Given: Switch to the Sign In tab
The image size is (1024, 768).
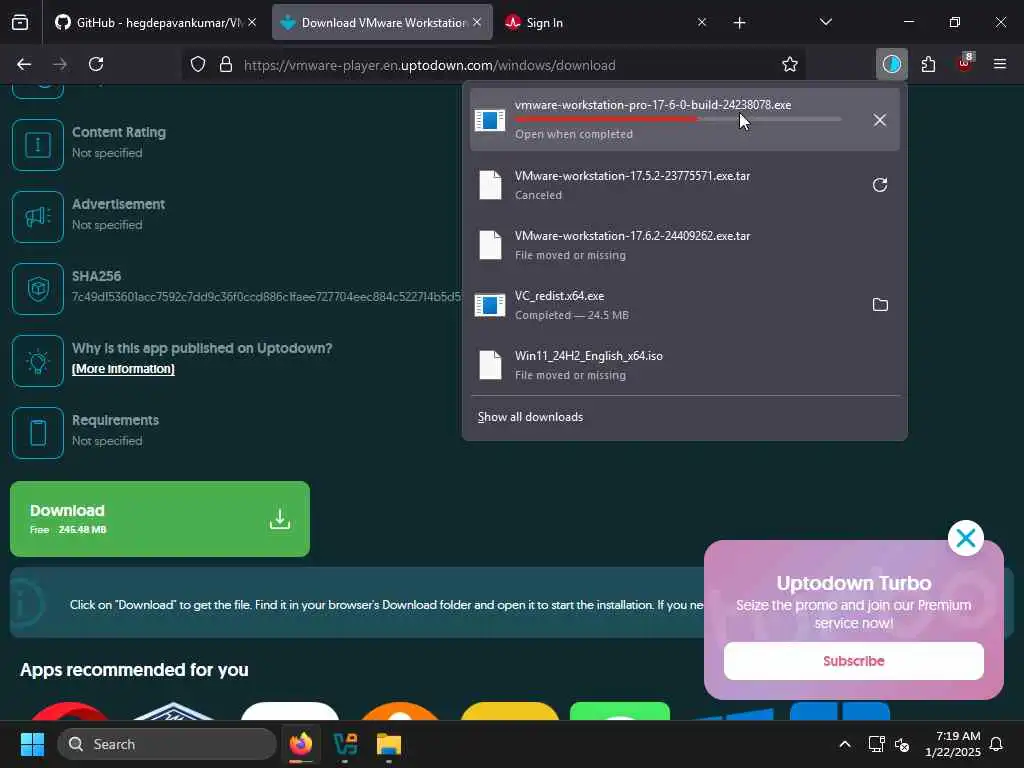Looking at the screenshot, I should click(x=605, y=23).
